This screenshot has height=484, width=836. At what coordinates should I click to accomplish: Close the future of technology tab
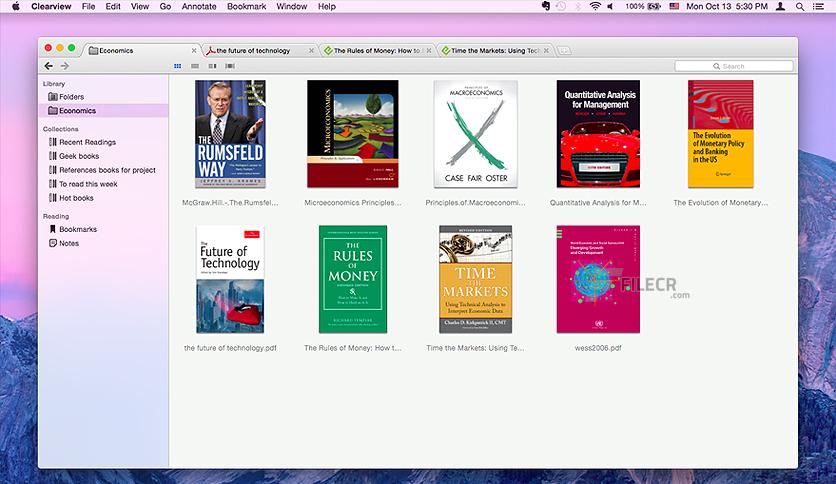point(311,51)
